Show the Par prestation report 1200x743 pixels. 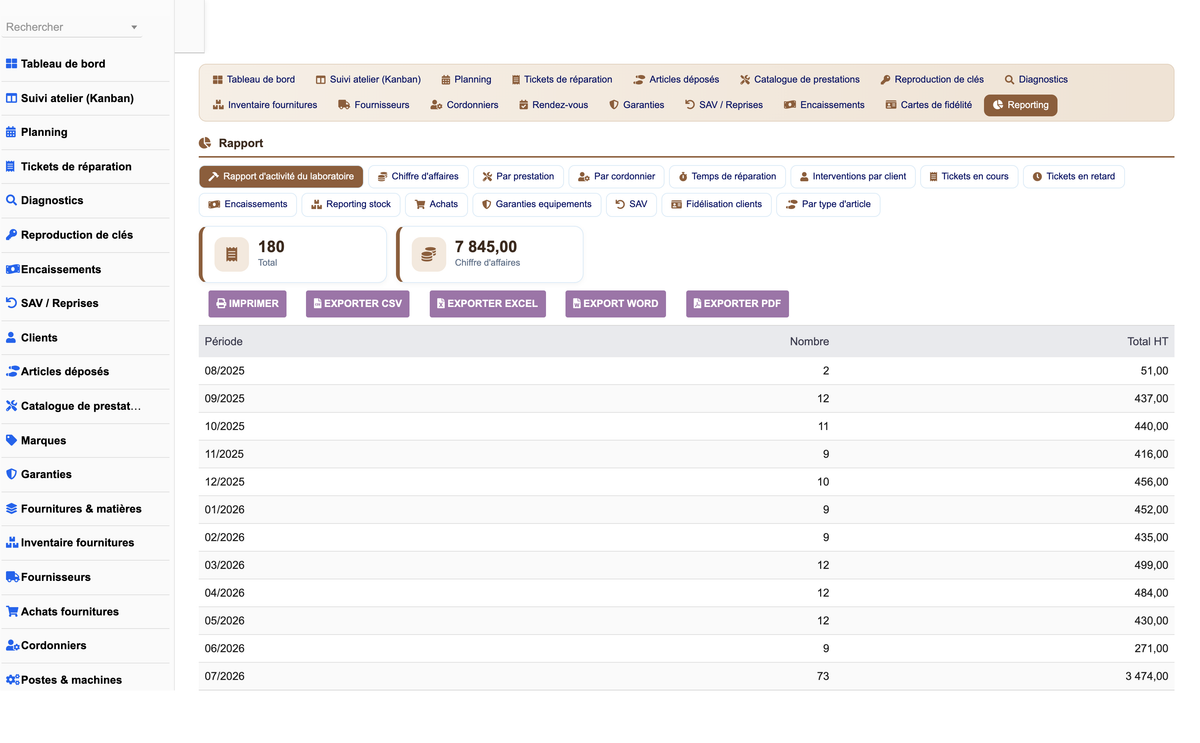click(518, 177)
